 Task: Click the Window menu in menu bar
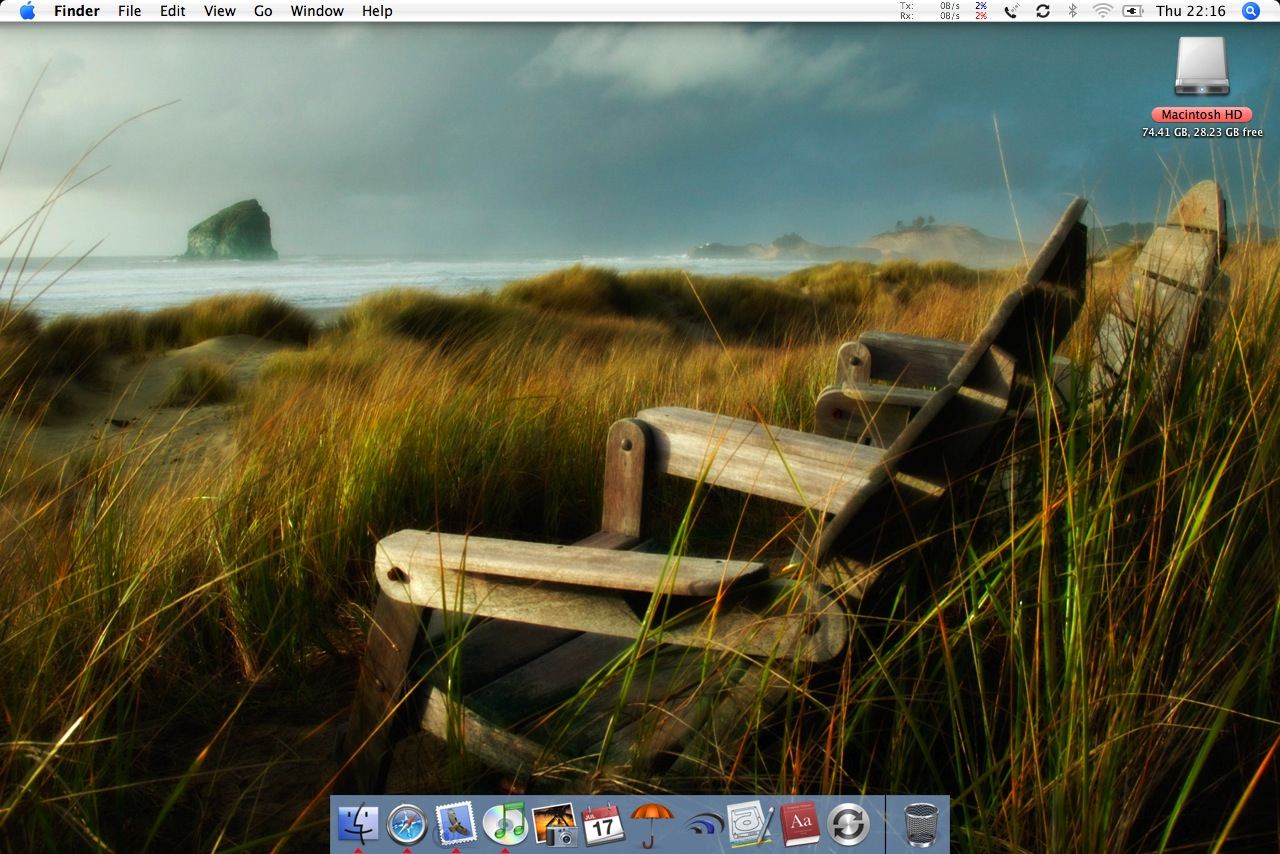tap(317, 11)
